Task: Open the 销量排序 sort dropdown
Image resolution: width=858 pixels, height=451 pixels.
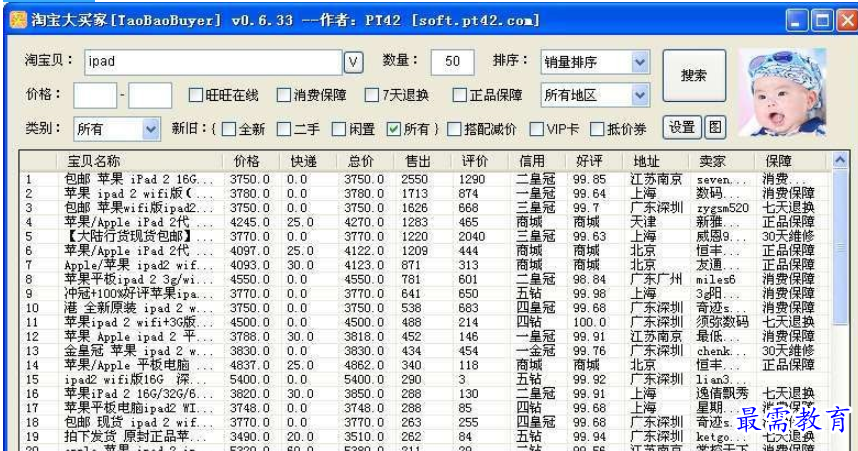Action: pos(595,62)
